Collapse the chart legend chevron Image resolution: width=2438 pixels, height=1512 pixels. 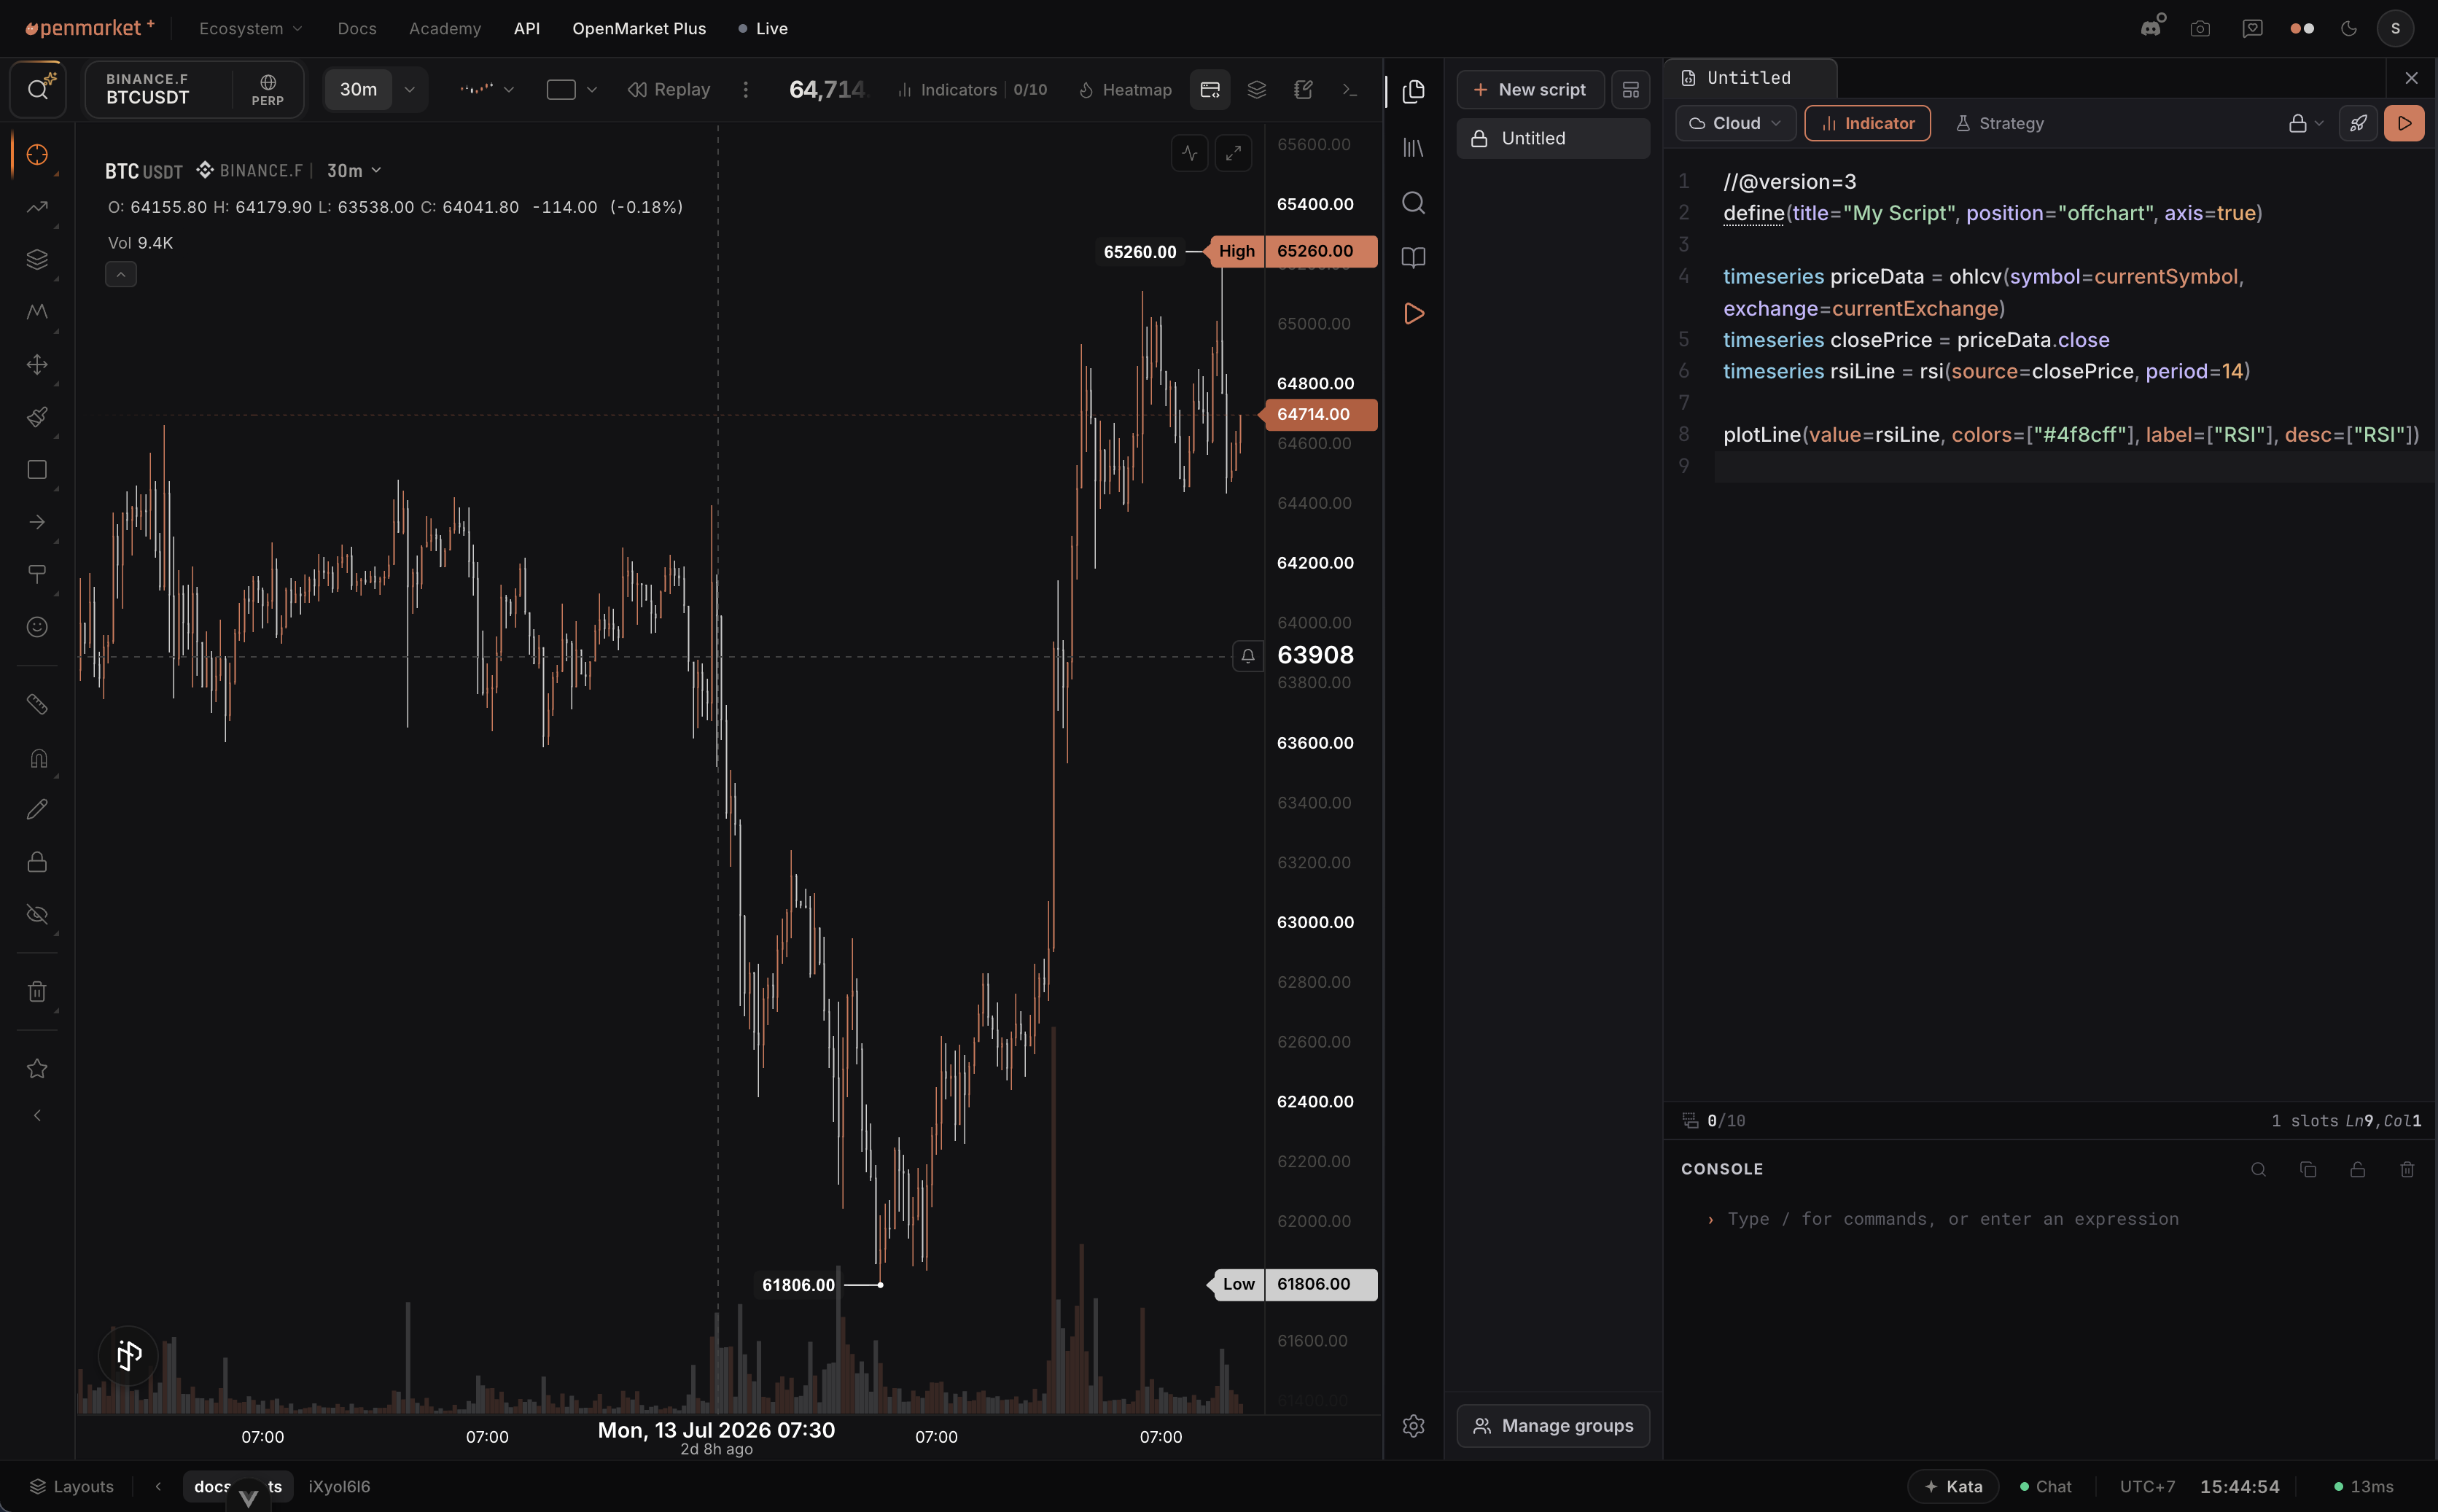click(x=120, y=274)
